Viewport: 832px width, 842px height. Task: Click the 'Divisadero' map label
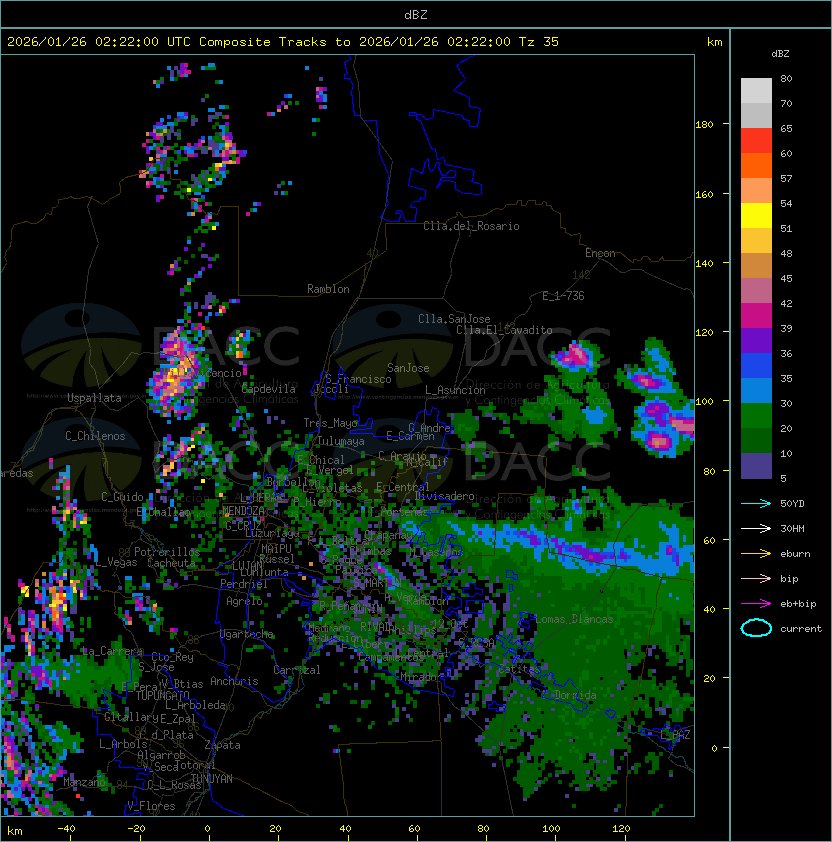point(445,496)
